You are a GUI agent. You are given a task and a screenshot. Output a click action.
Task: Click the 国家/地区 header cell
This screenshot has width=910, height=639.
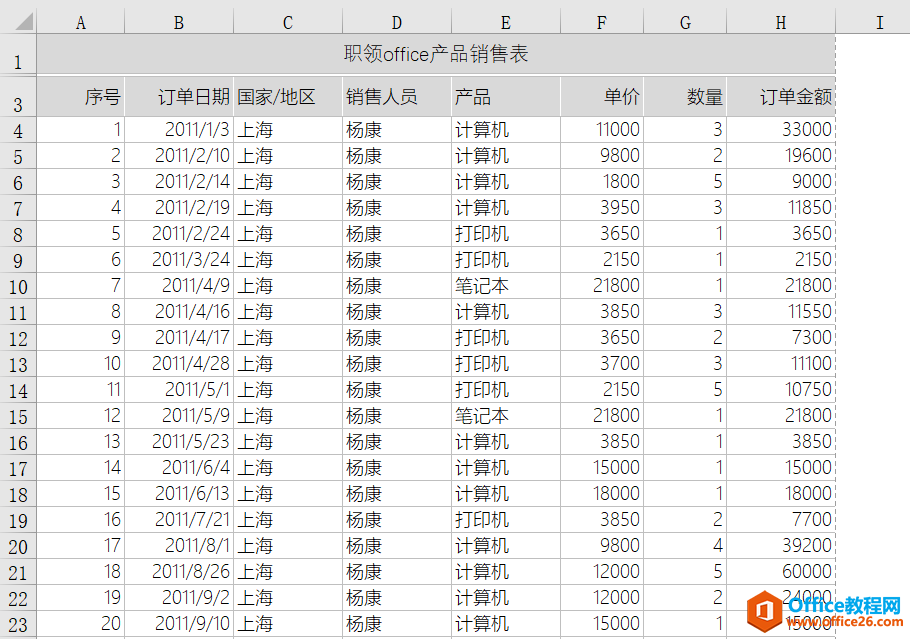coord(288,97)
